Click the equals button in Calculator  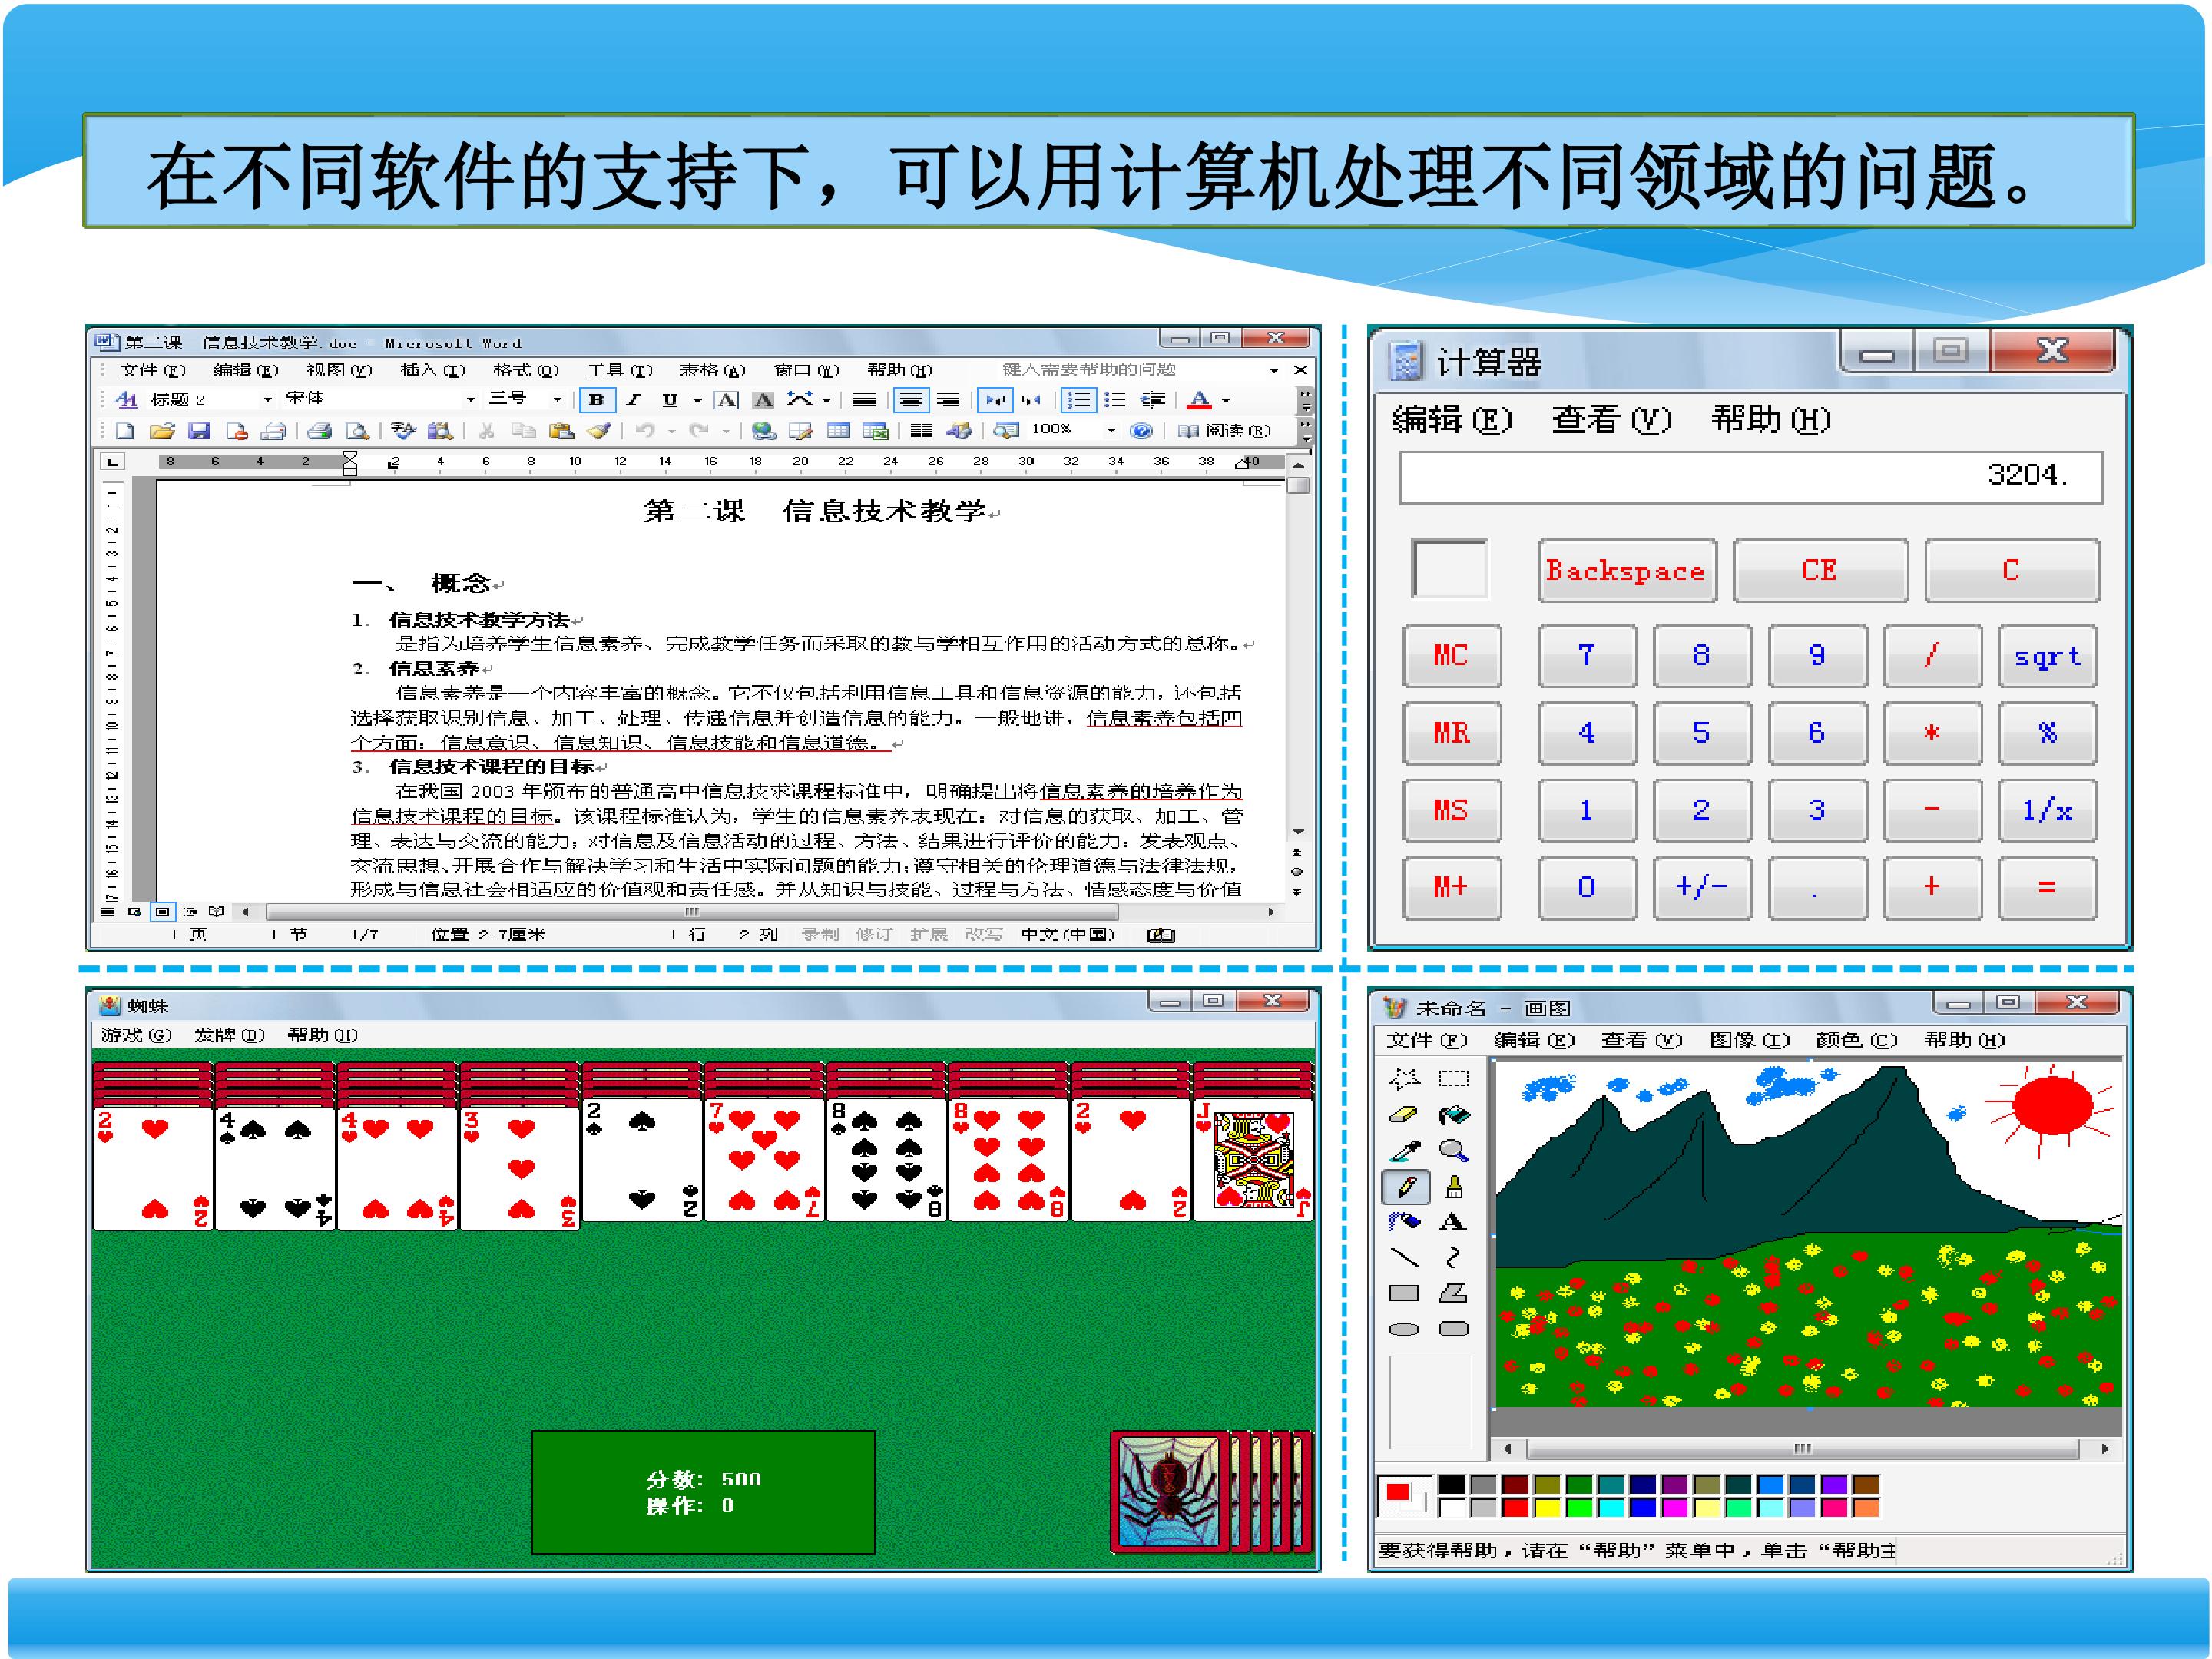(x=2046, y=887)
